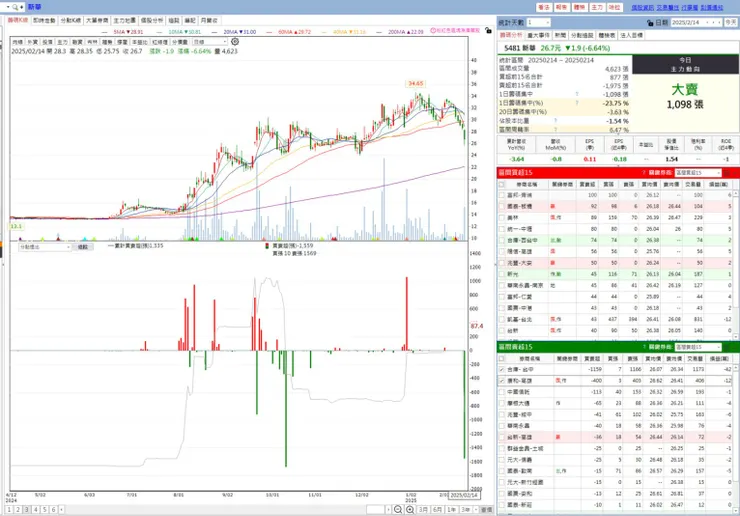Click the lock icon beside 日期 label

650,23
